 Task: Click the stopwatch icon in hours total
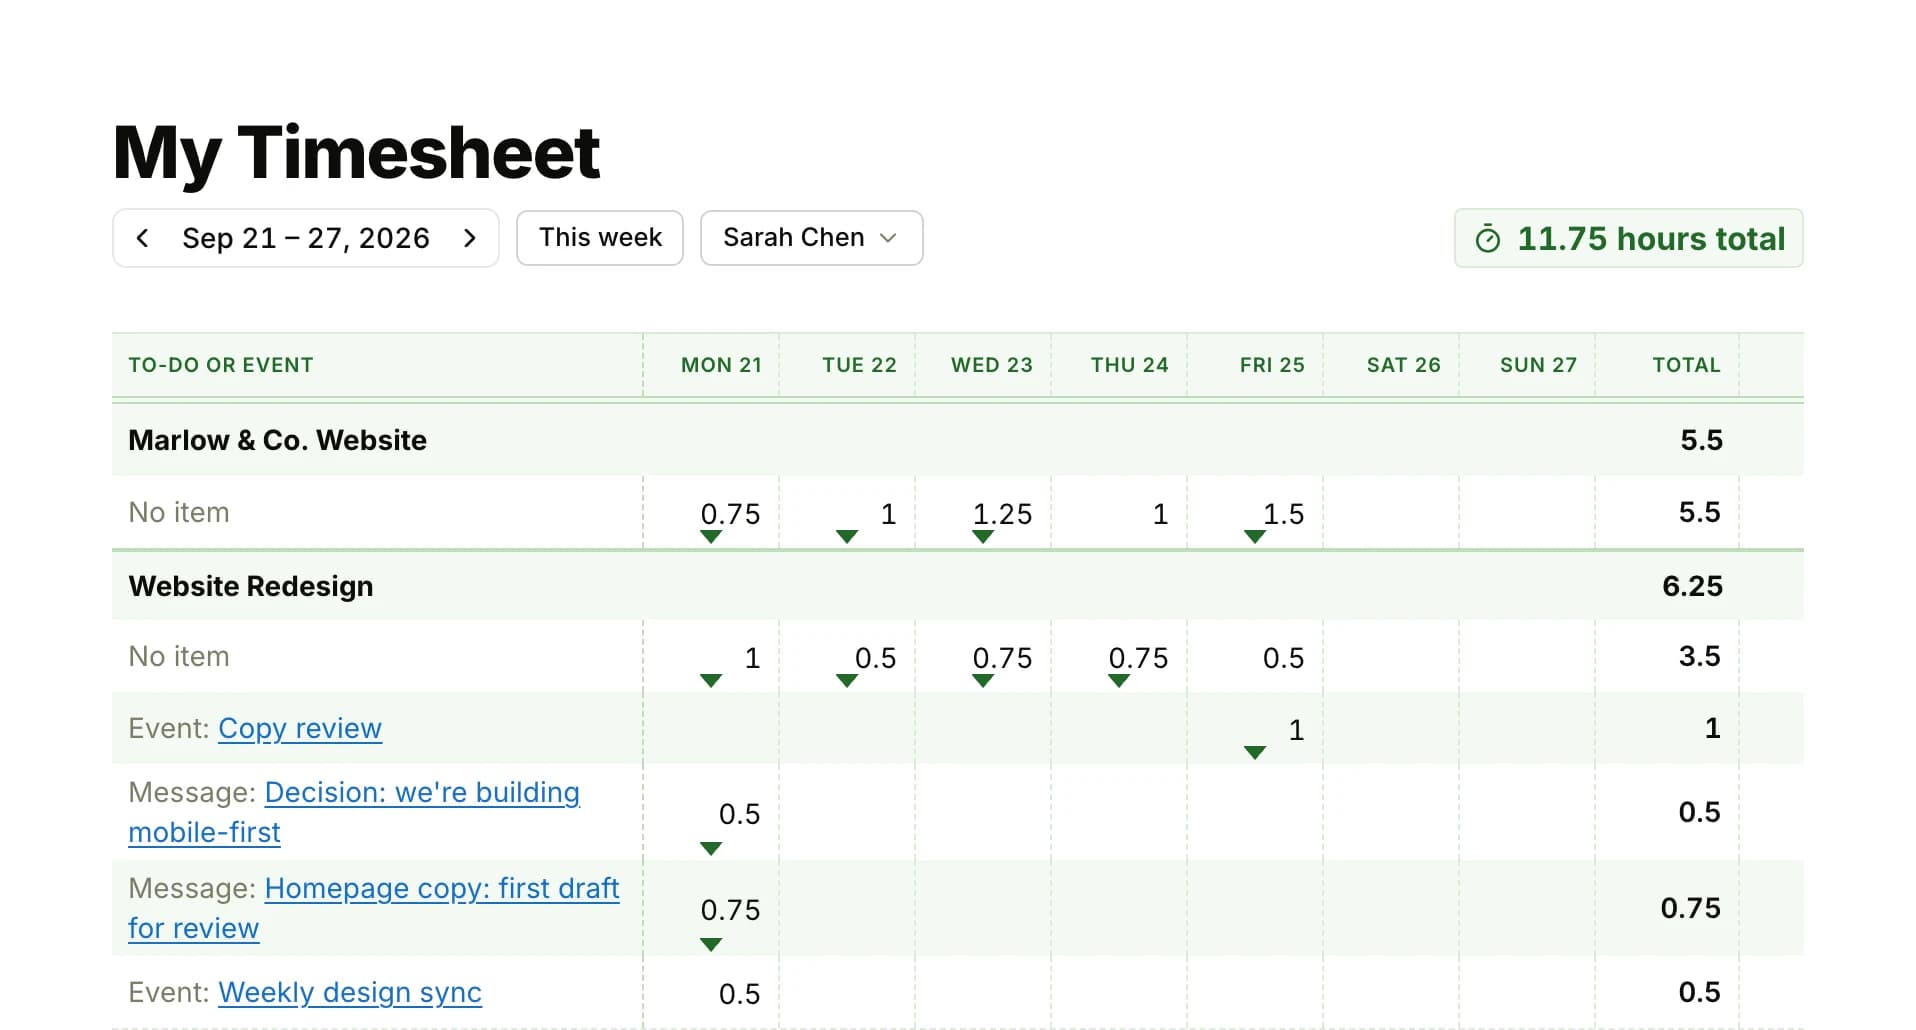pos(1488,239)
